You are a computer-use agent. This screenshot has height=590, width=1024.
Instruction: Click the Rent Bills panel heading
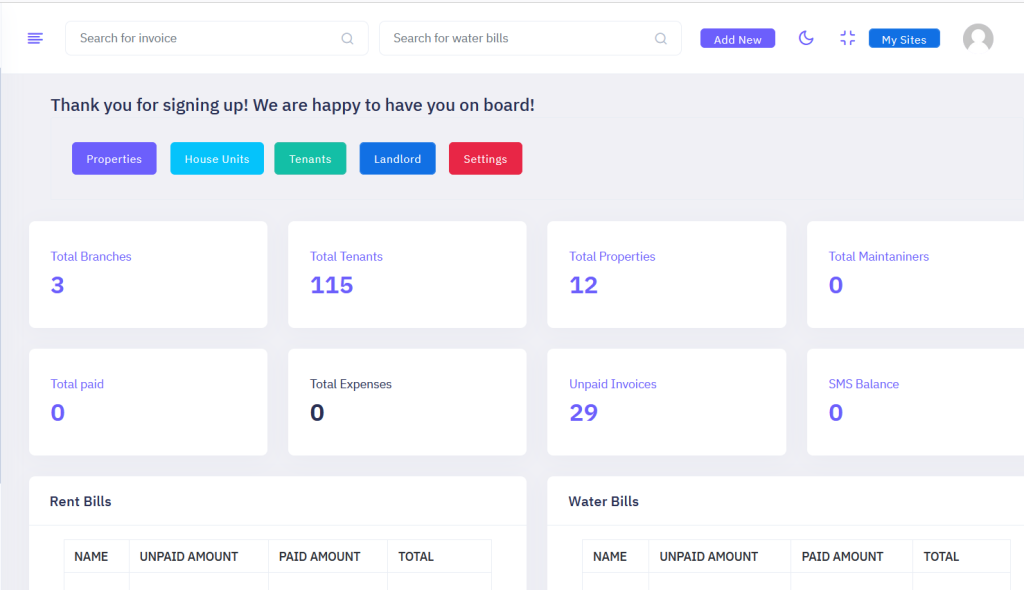pos(80,501)
